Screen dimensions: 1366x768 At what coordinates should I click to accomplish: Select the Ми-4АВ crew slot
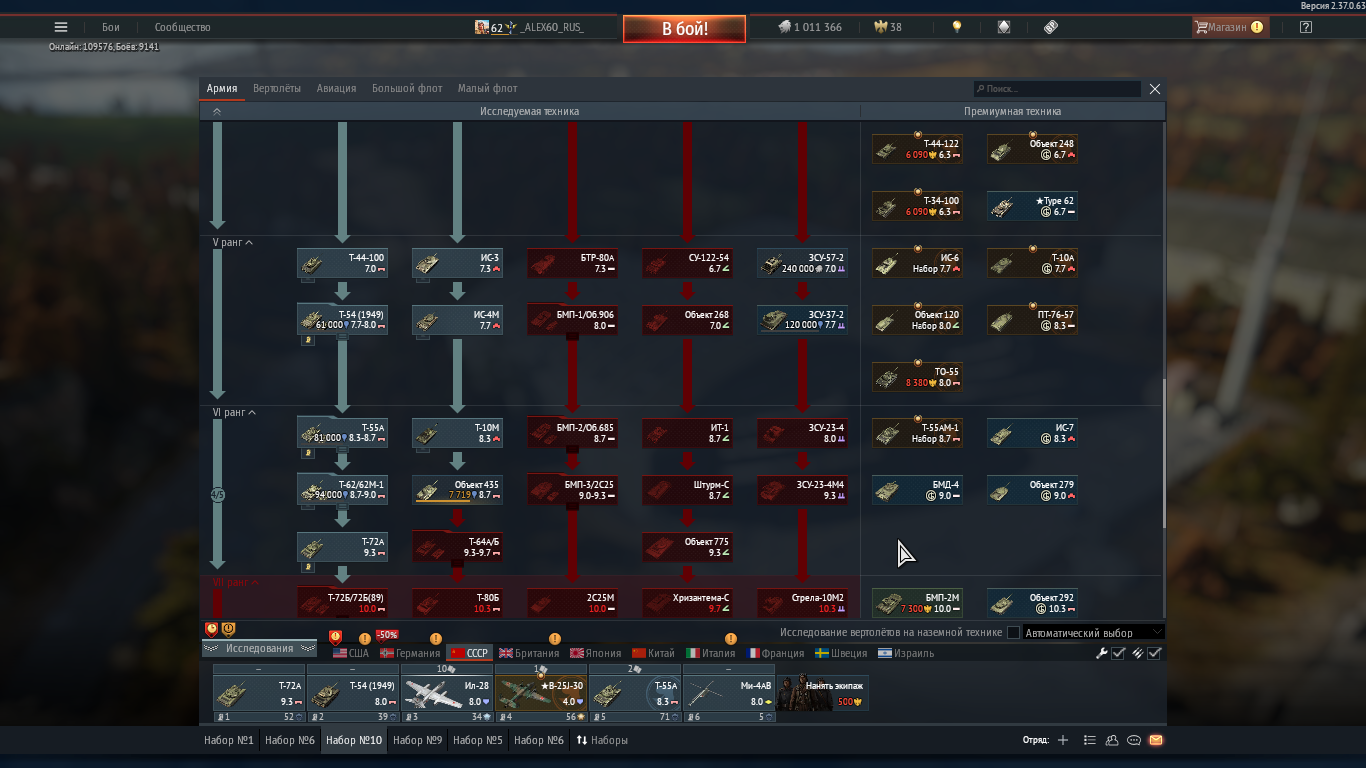729,693
